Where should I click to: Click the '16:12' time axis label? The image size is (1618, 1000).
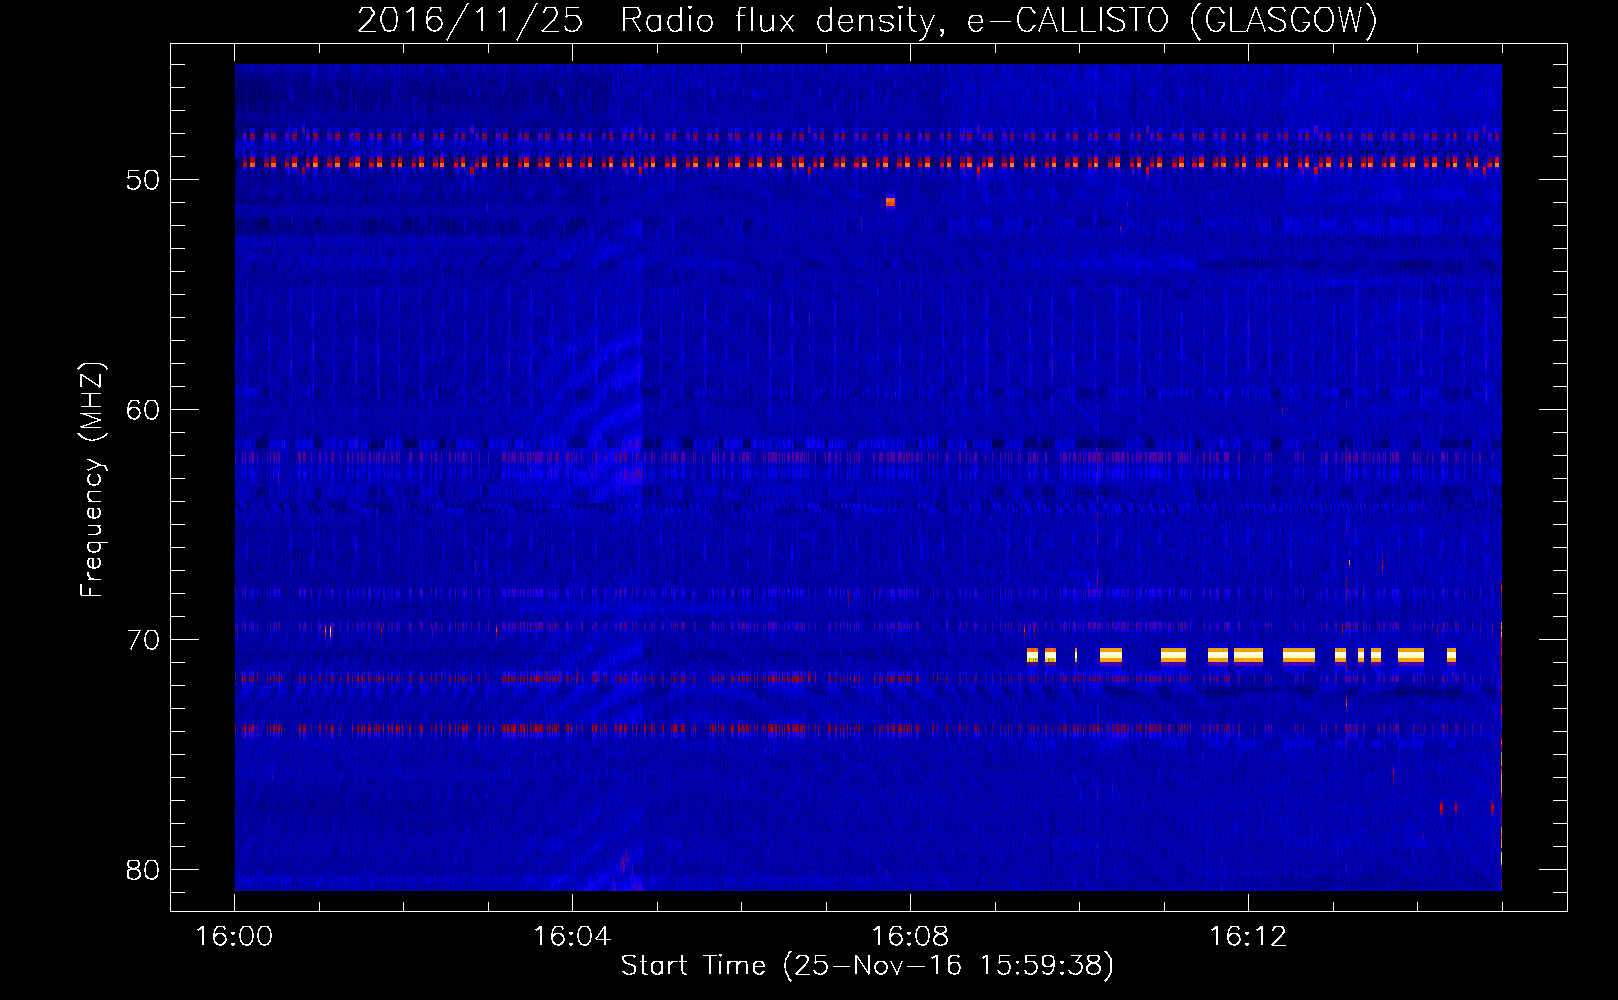(1248, 937)
